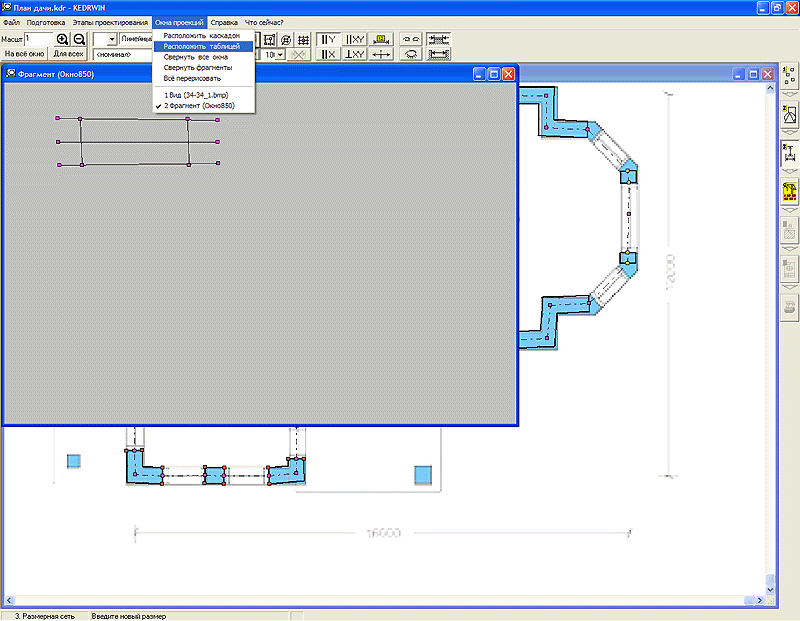
Task: Choose Расположить таблицей menu entry
Action: point(203,46)
